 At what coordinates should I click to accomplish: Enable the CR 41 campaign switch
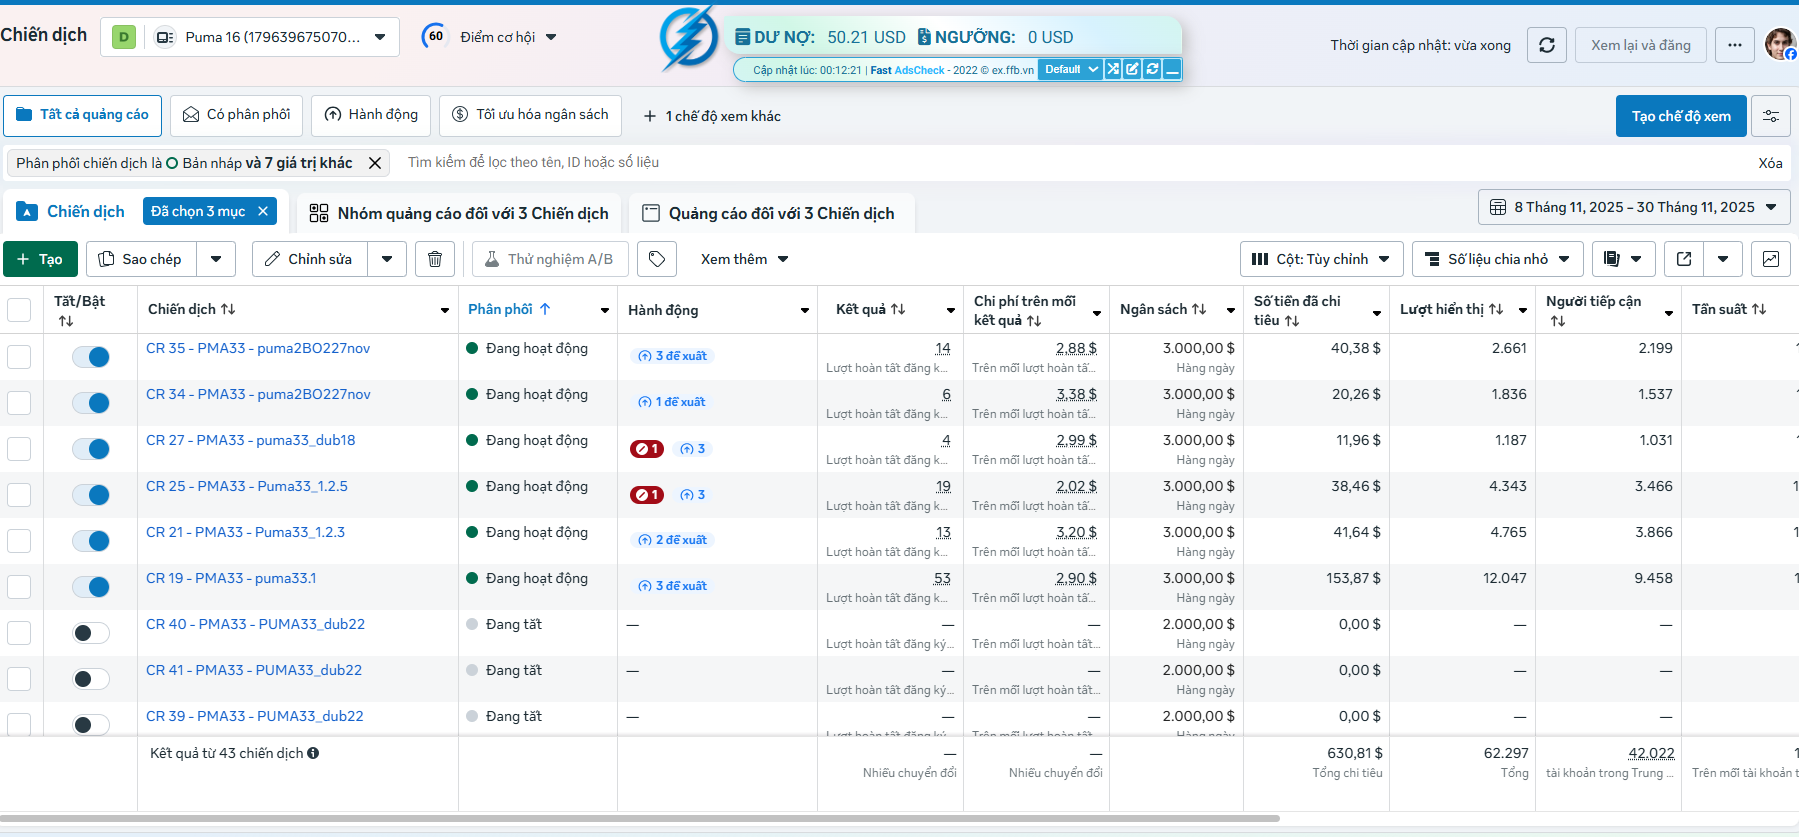91,679
